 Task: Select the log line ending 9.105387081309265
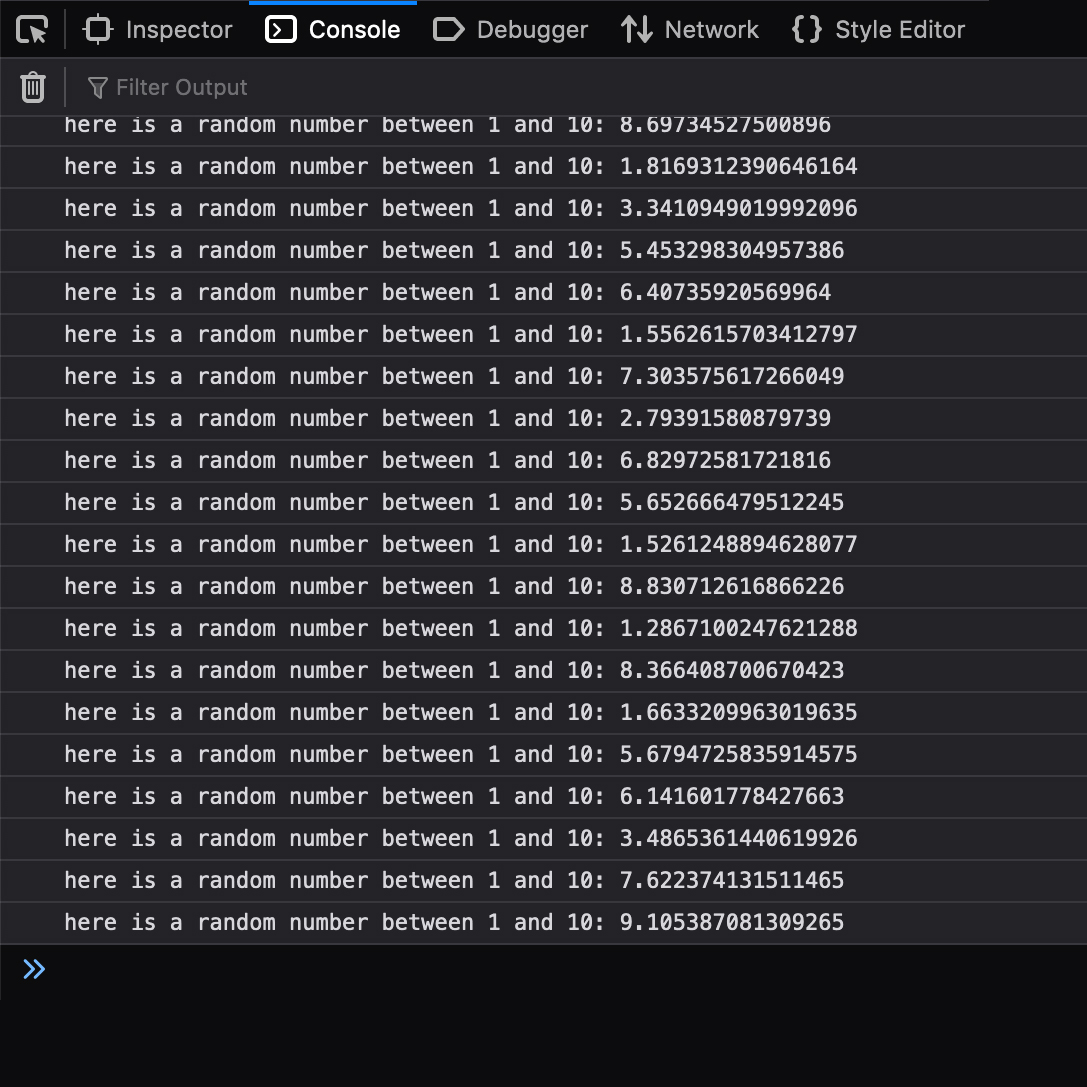click(454, 922)
